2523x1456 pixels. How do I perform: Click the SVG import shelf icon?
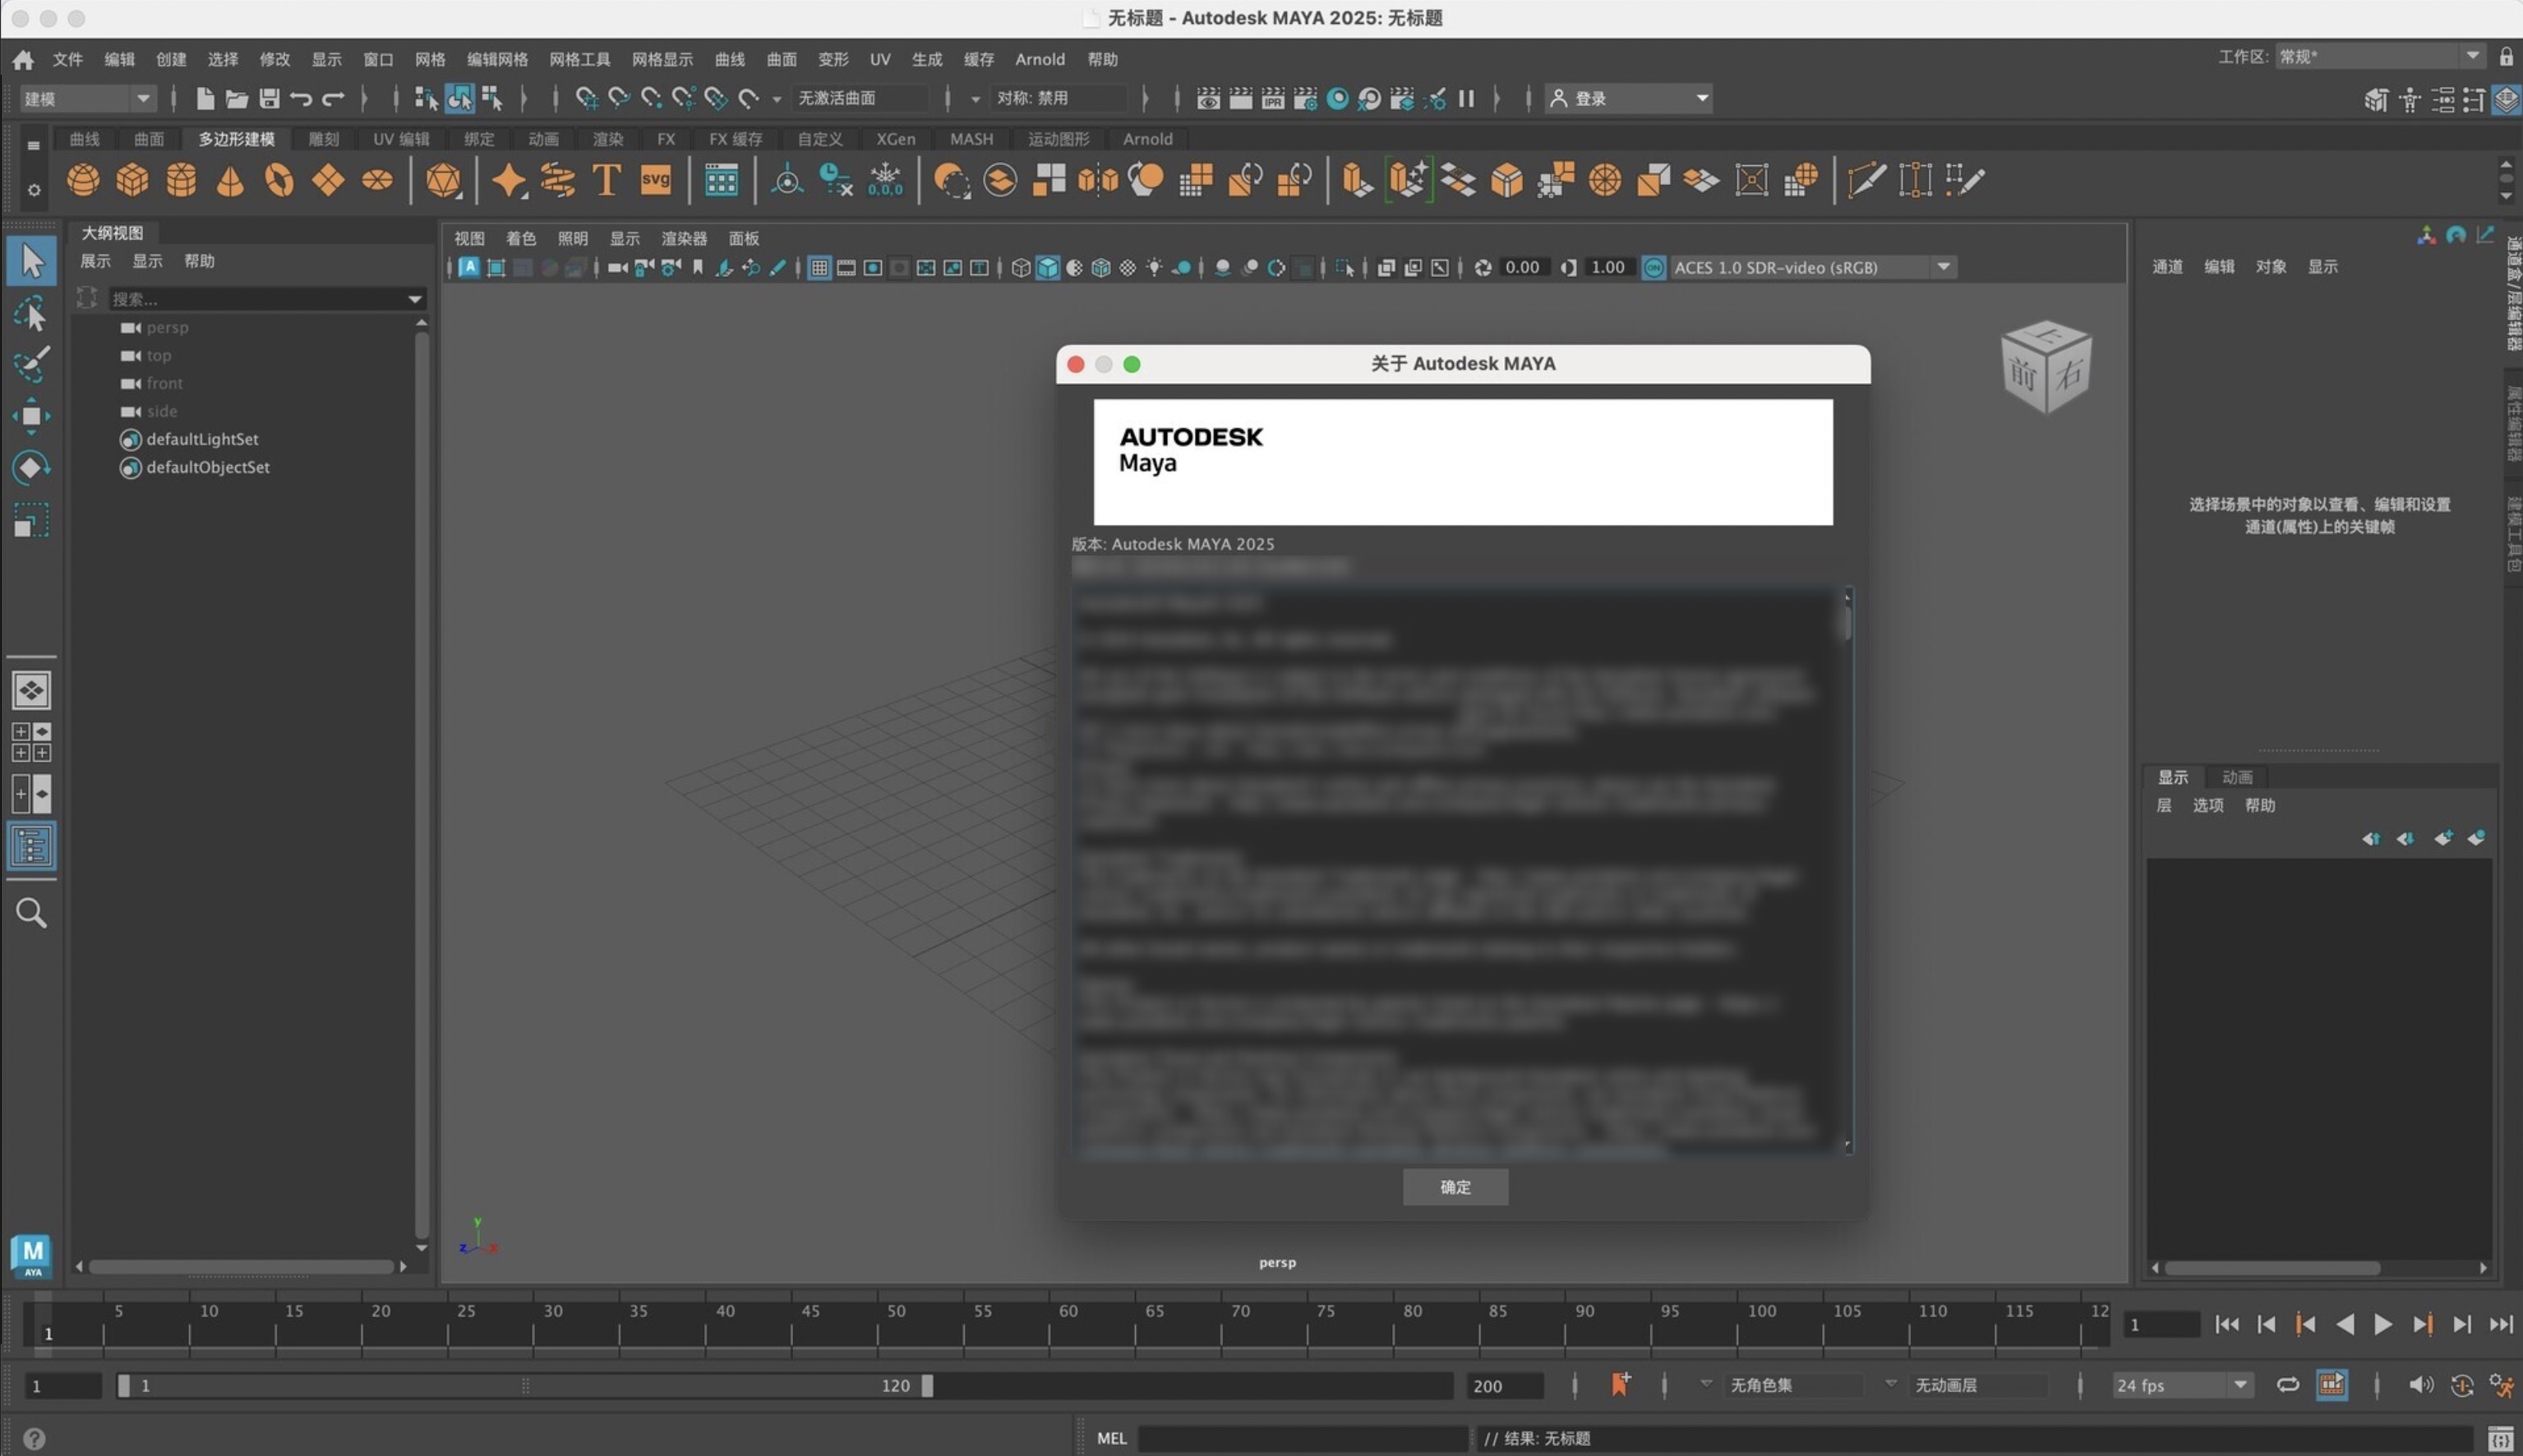655,181
